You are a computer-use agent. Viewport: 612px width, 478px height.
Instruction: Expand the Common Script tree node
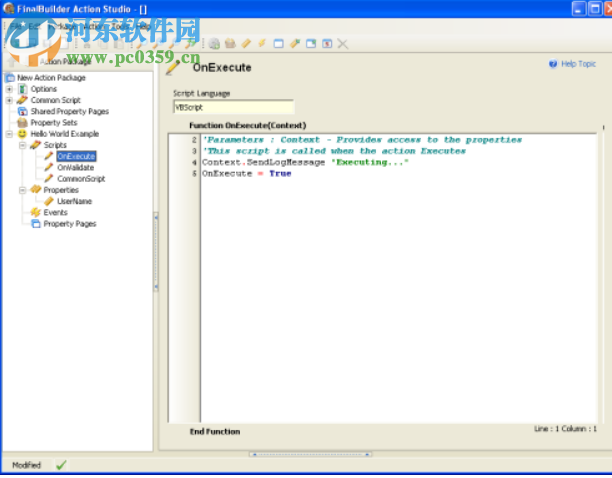9,100
